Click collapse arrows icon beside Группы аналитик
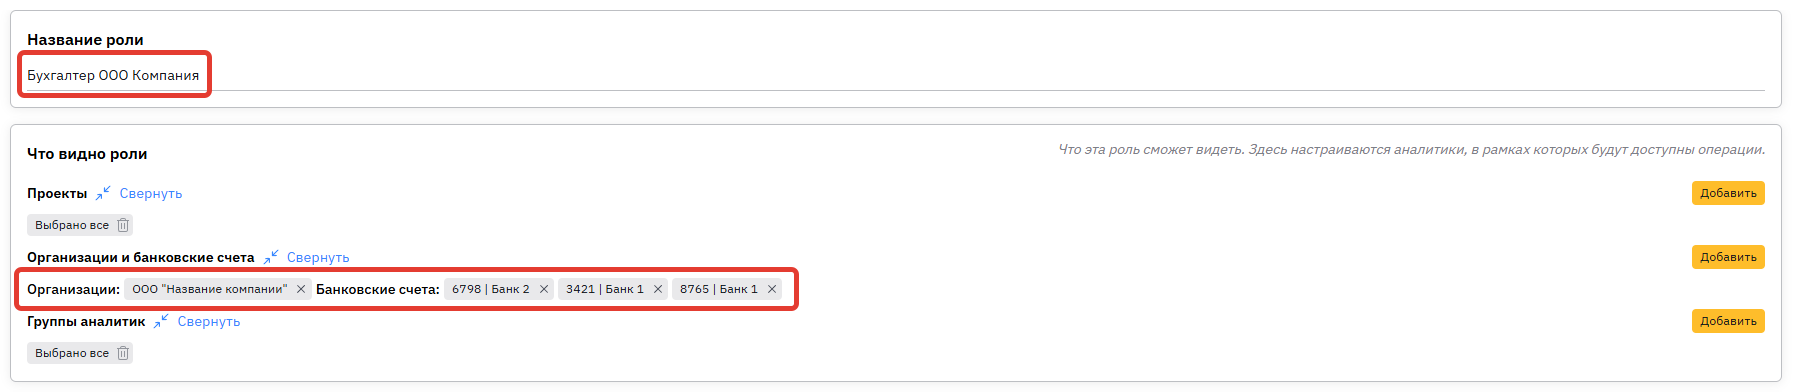 [161, 321]
